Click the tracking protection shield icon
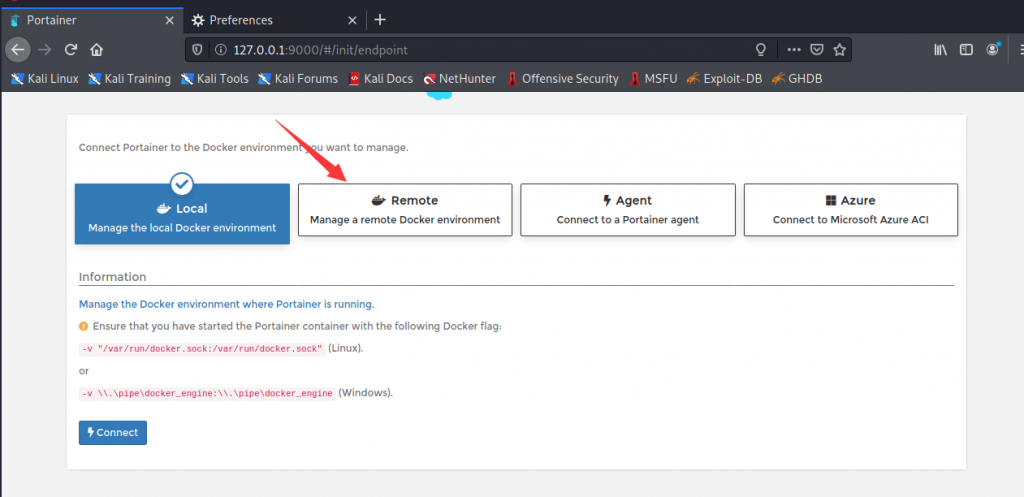 tap(199, 49)
